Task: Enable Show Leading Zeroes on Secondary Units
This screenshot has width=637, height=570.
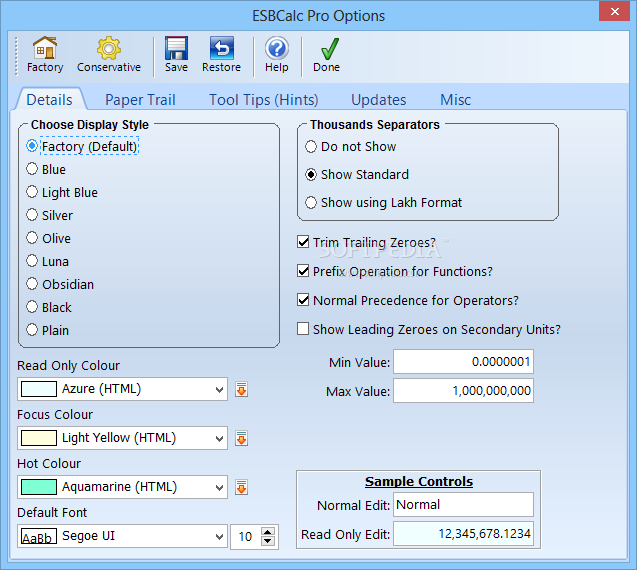Action: 303,329
